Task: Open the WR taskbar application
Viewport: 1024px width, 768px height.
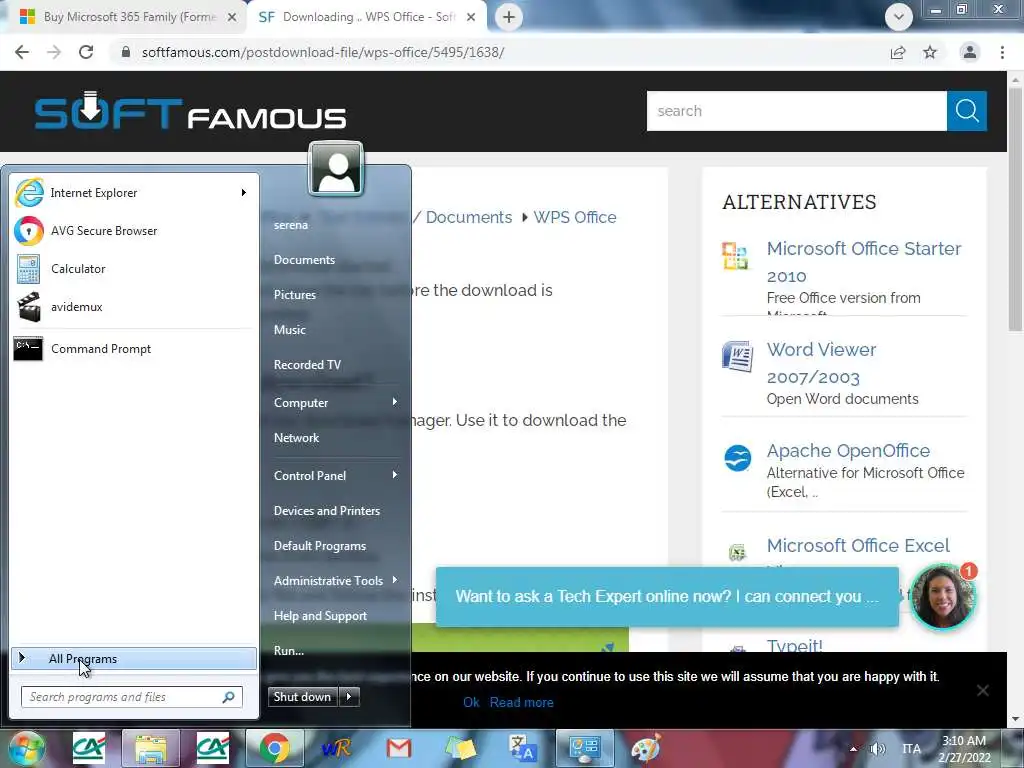Action: tap(336, 748)
